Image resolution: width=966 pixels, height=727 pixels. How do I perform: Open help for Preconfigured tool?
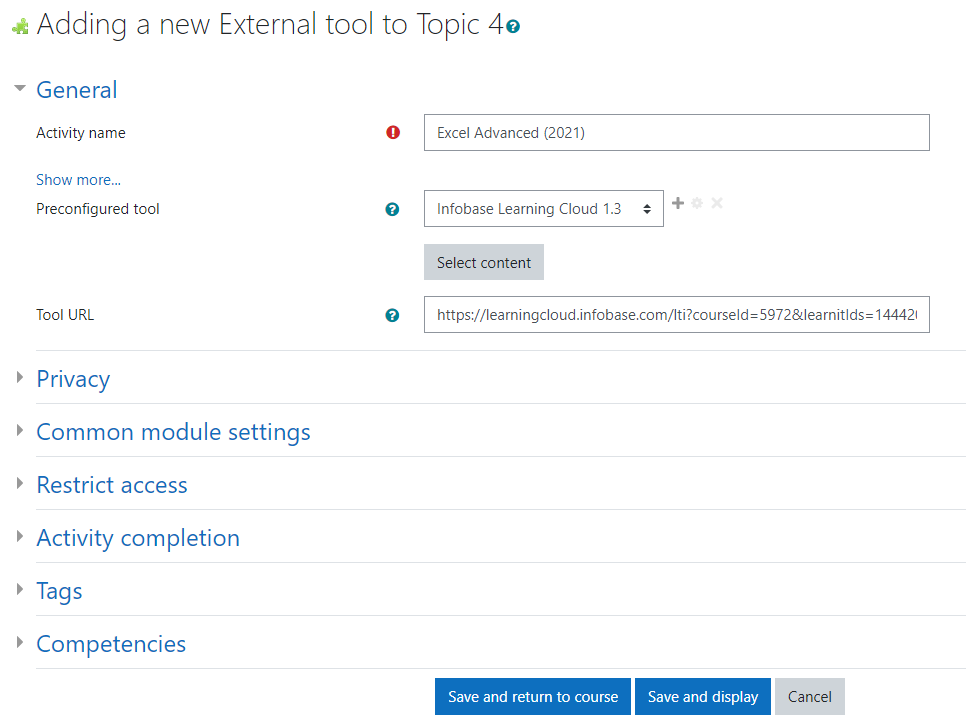(x=392, y=209)
